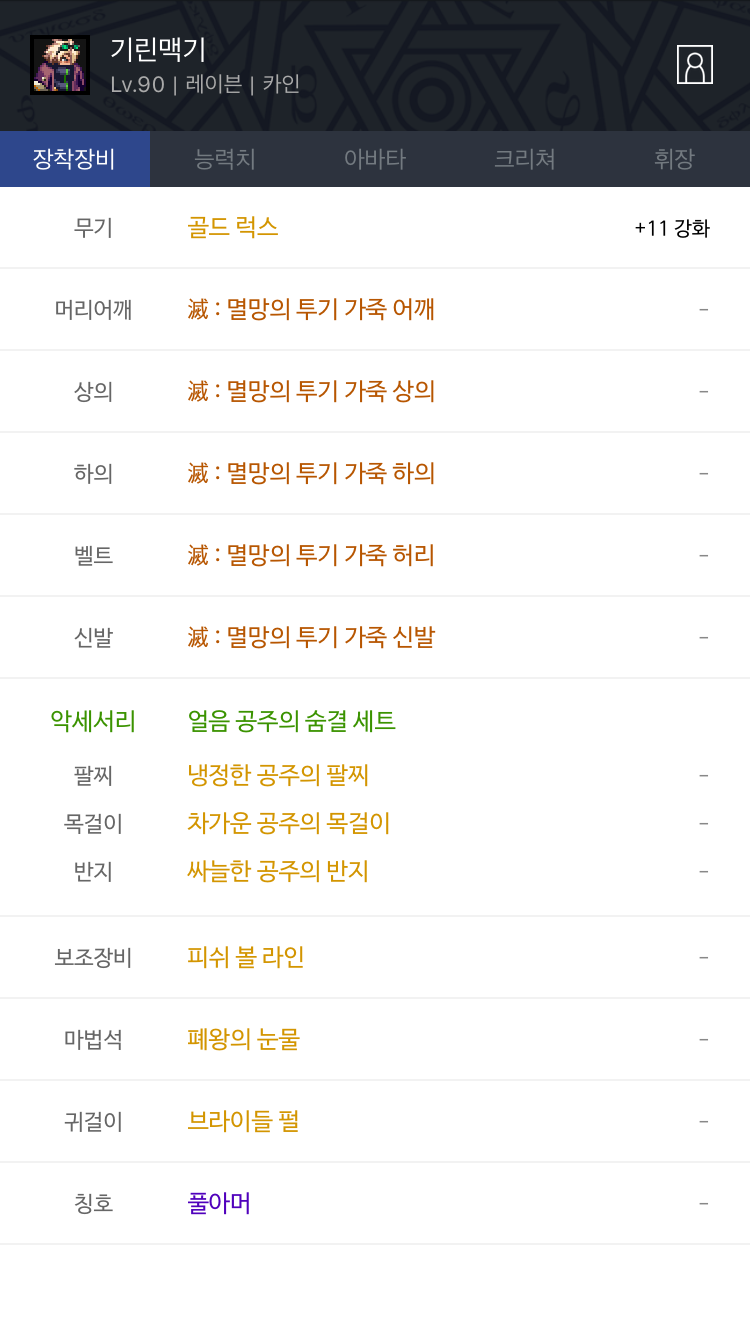Click bracelet 냉정한 공주의 팔찌

279,775
